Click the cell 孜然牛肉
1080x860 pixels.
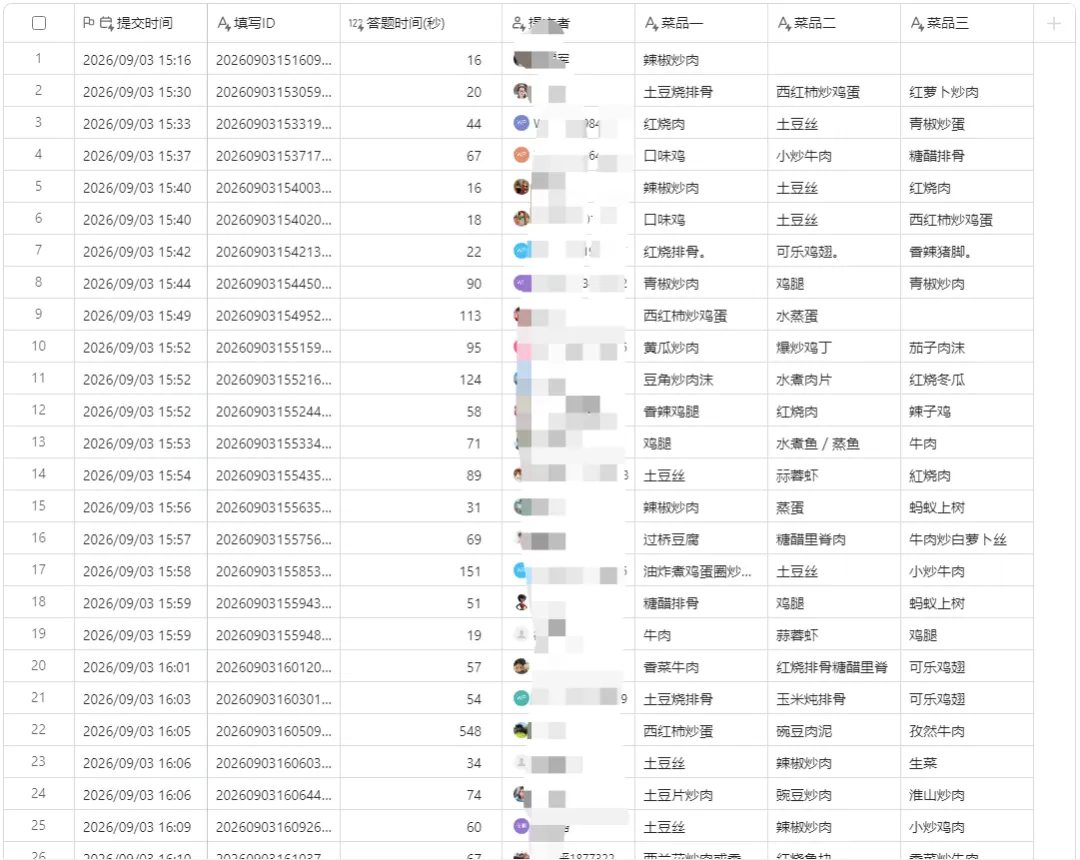967,731
